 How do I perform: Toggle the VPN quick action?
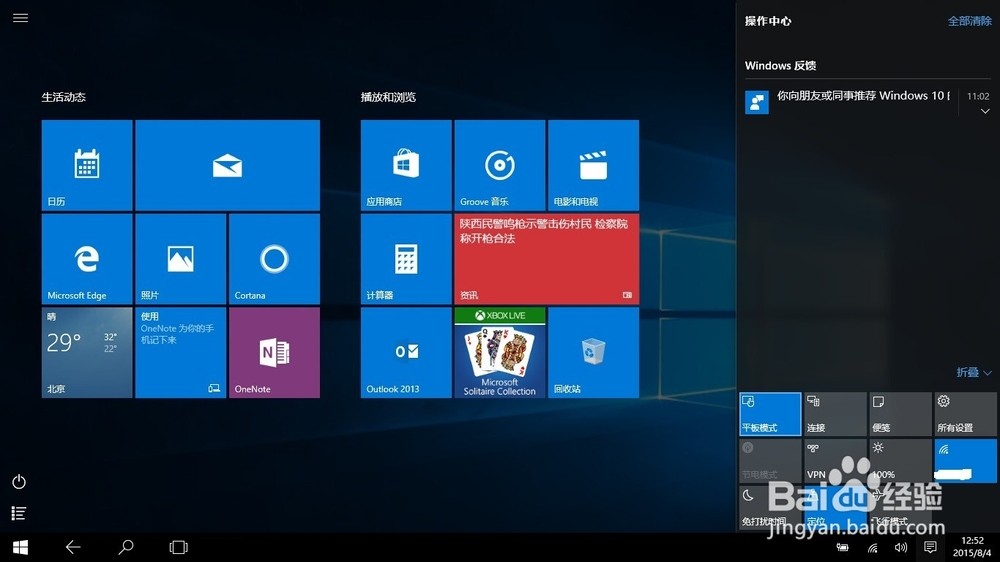[835, 461]
